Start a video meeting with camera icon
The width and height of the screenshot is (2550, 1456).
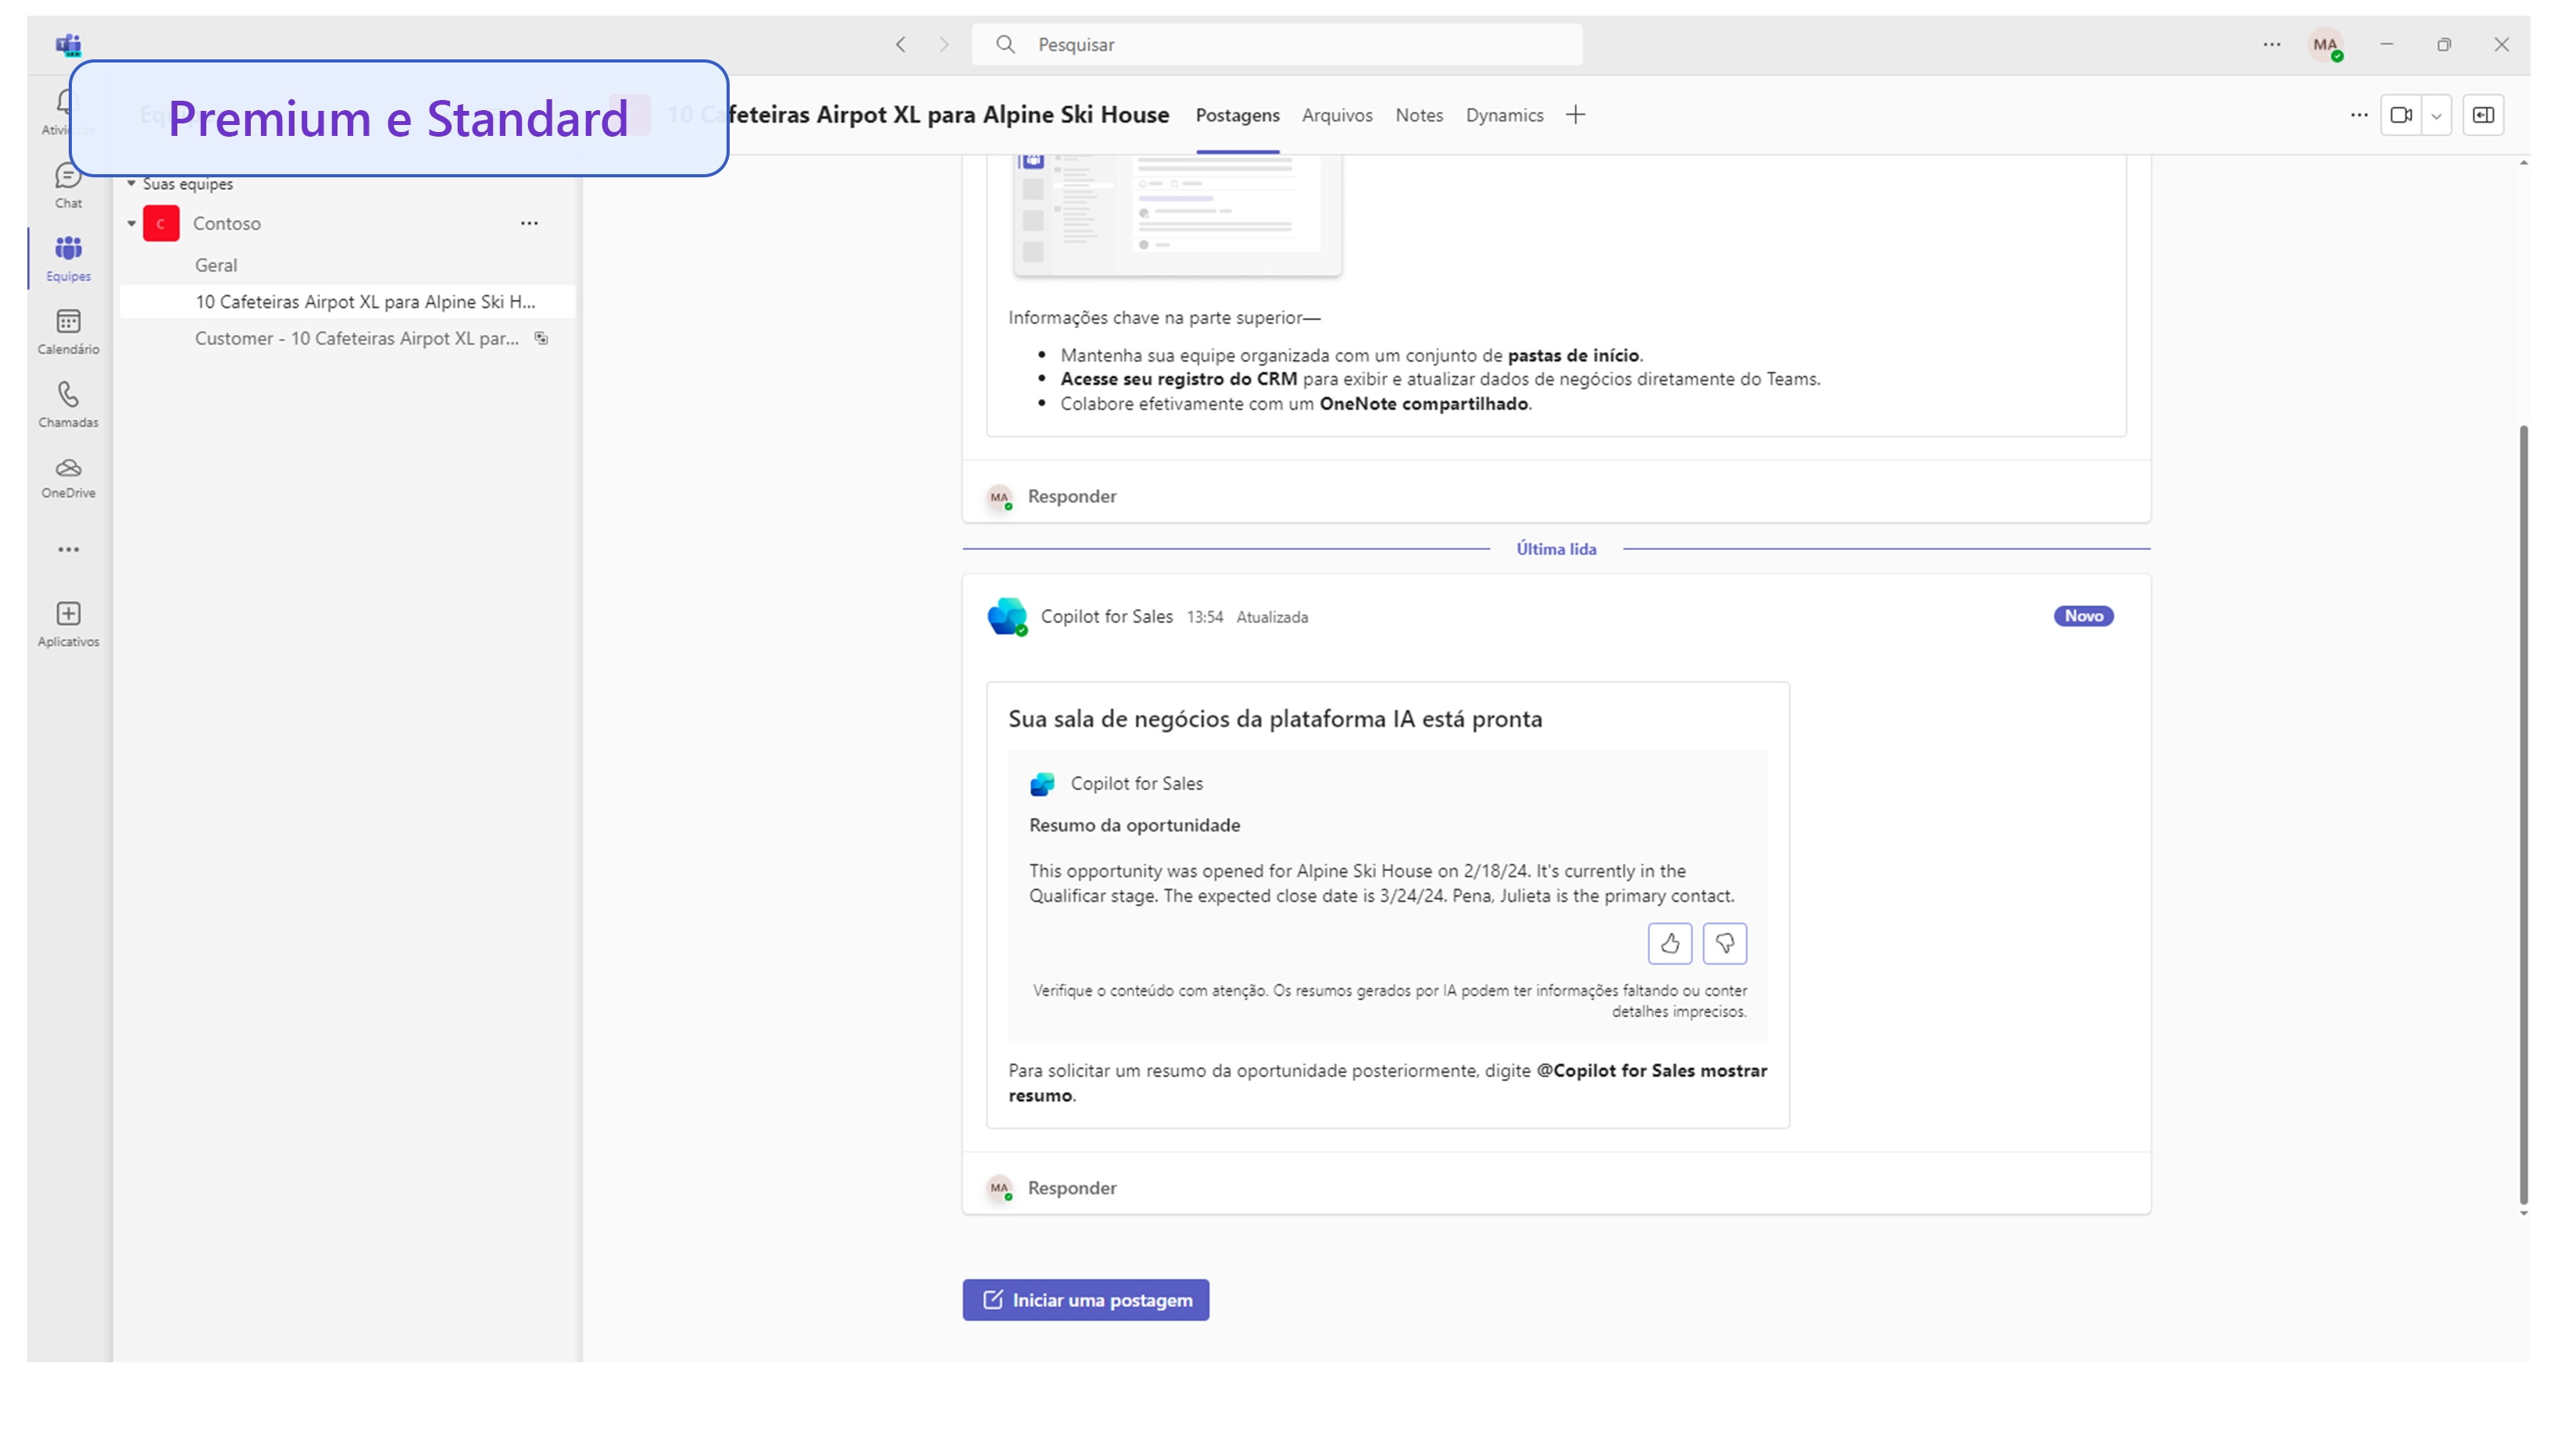pos(2400,115)
